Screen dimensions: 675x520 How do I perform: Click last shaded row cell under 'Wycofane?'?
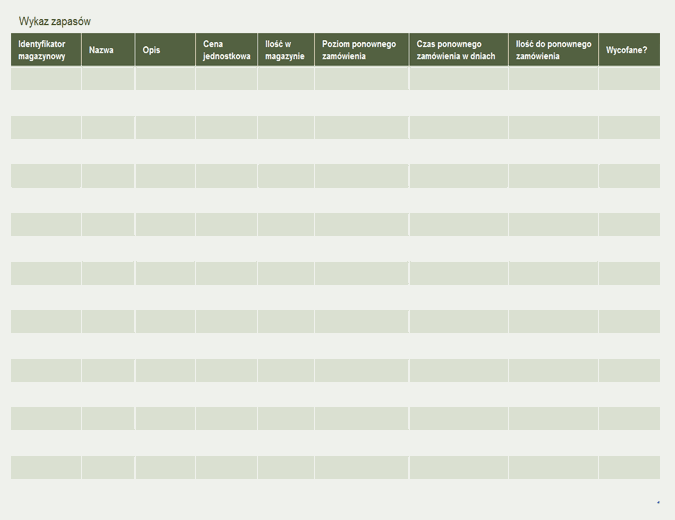point(629,467)
